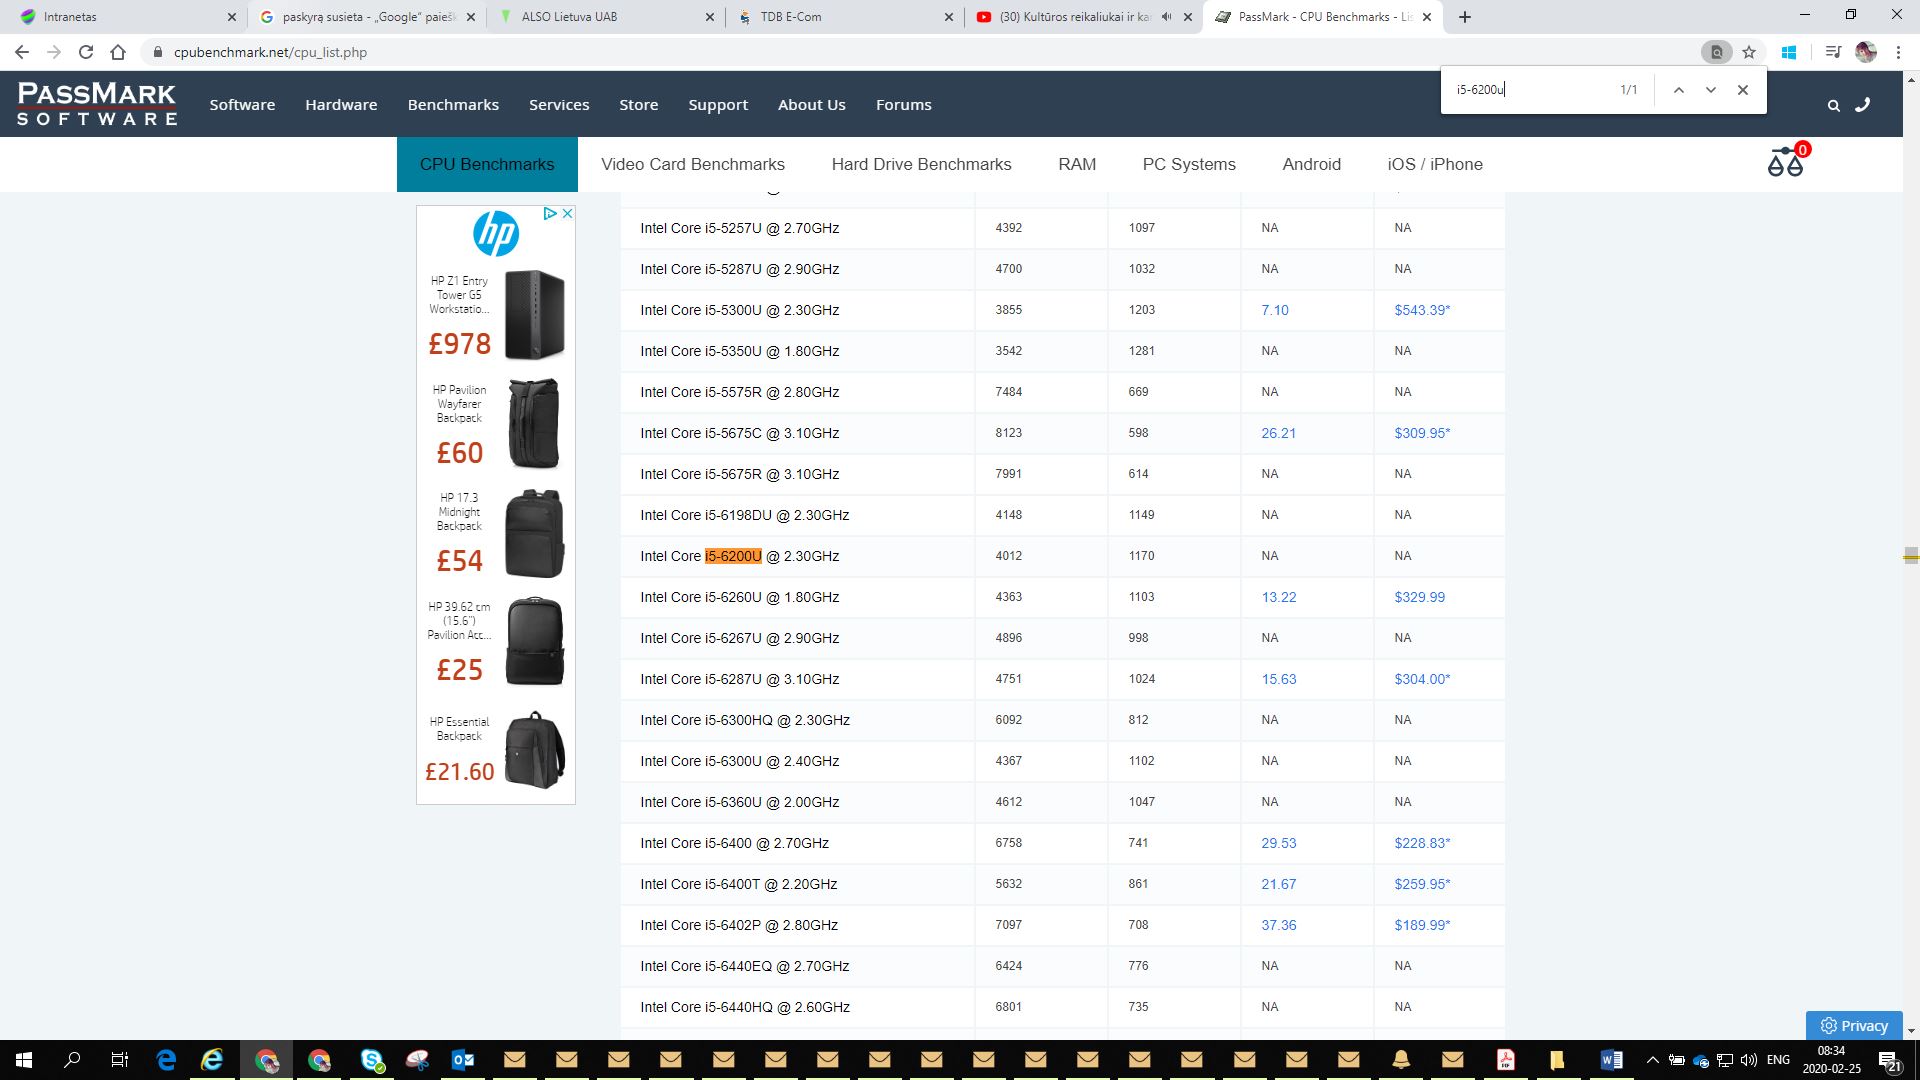Show hidden system tray icons chevron

pos(1652,1060)
